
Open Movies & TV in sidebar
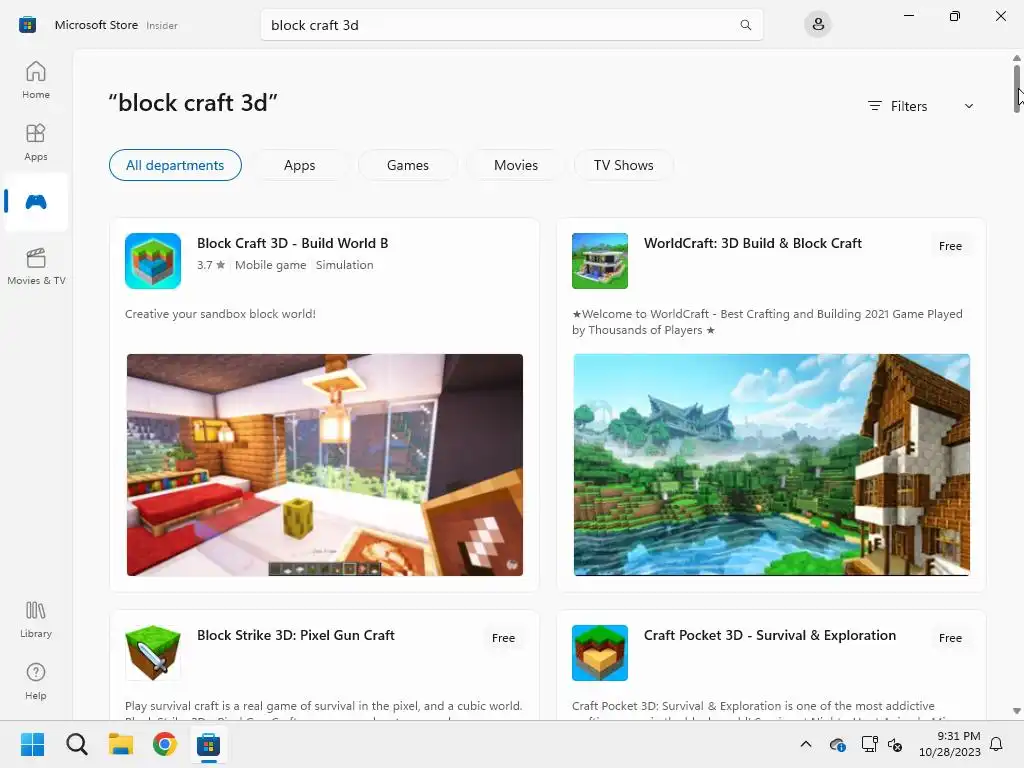click(x=36, y=266)
